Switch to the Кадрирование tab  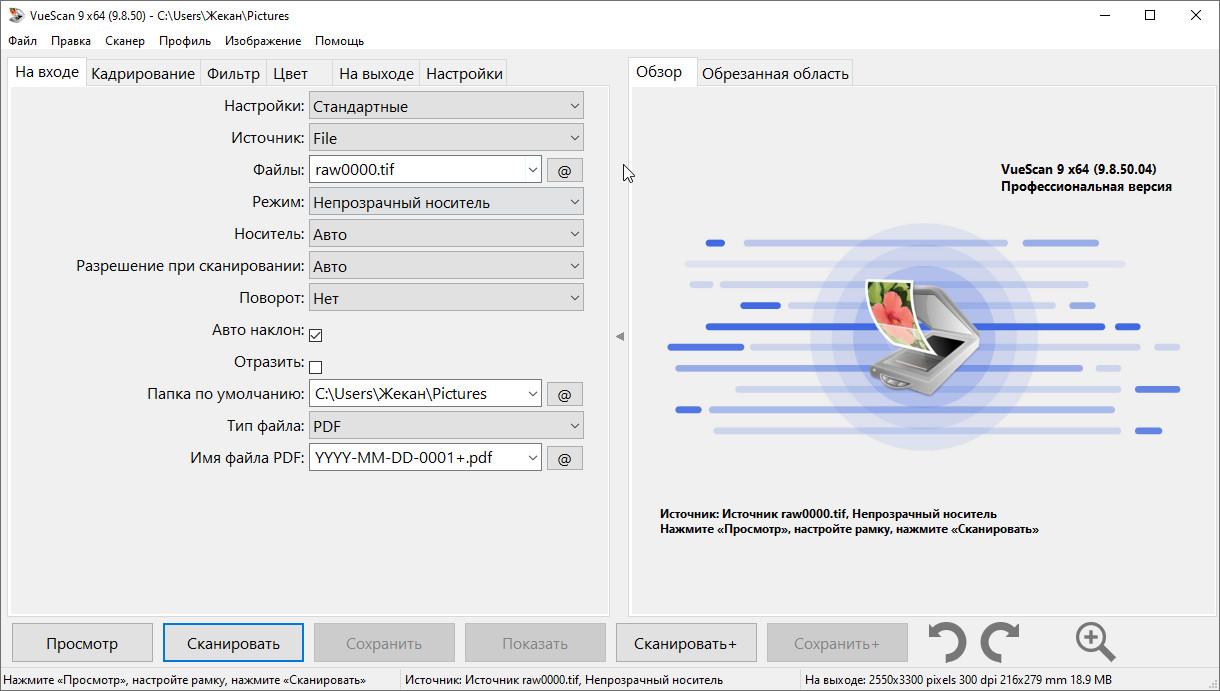143,74
